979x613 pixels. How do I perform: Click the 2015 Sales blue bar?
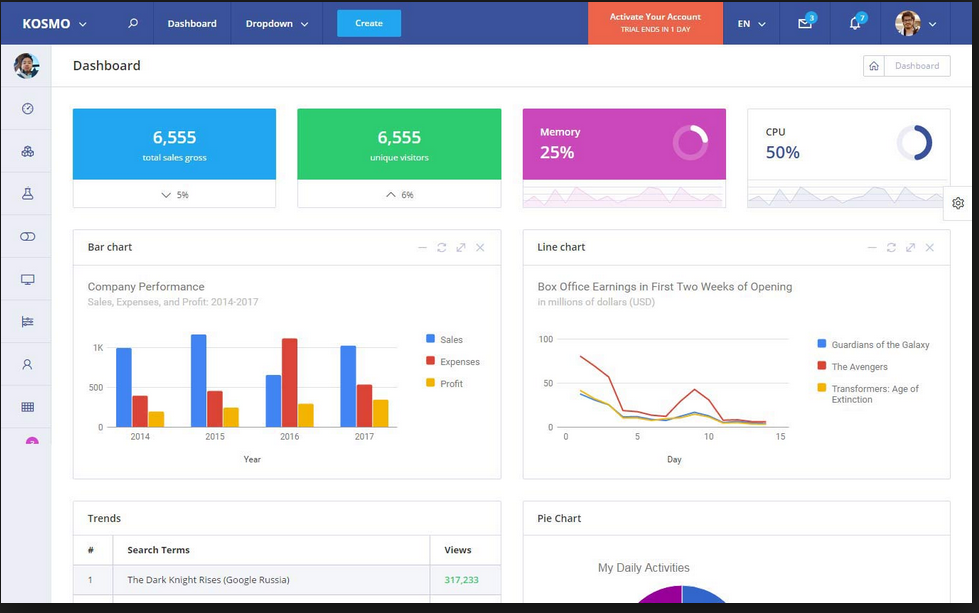[x=199, y=381]
